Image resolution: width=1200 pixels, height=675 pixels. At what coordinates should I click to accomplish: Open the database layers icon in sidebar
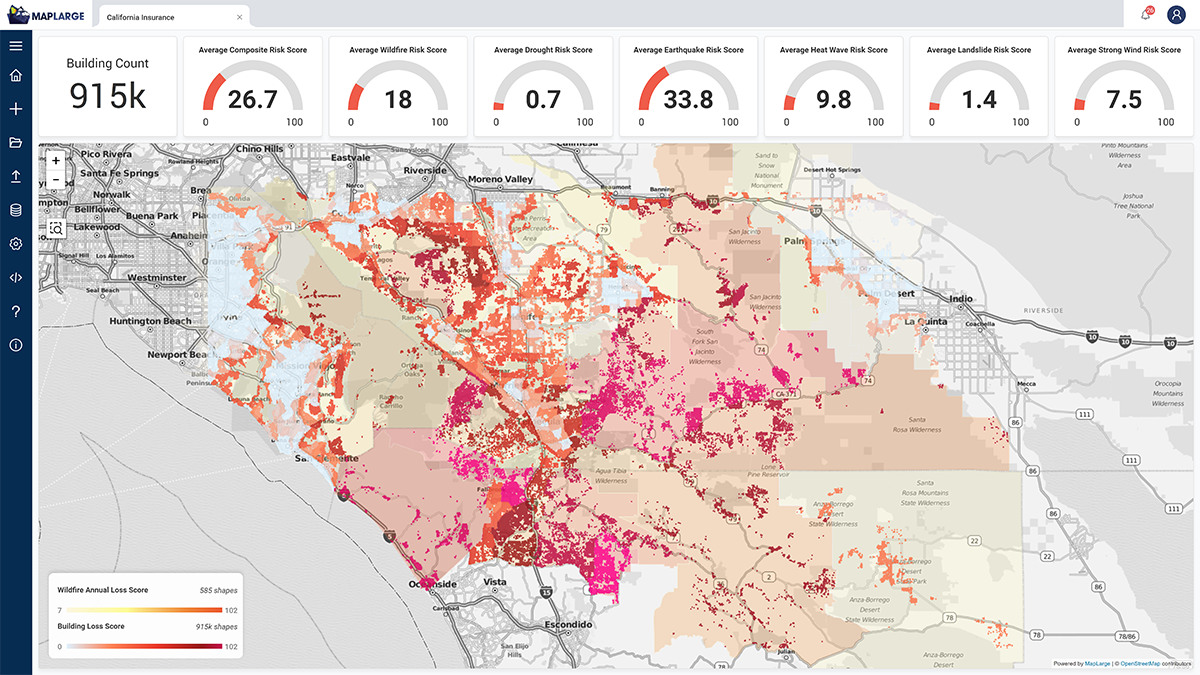15,210
